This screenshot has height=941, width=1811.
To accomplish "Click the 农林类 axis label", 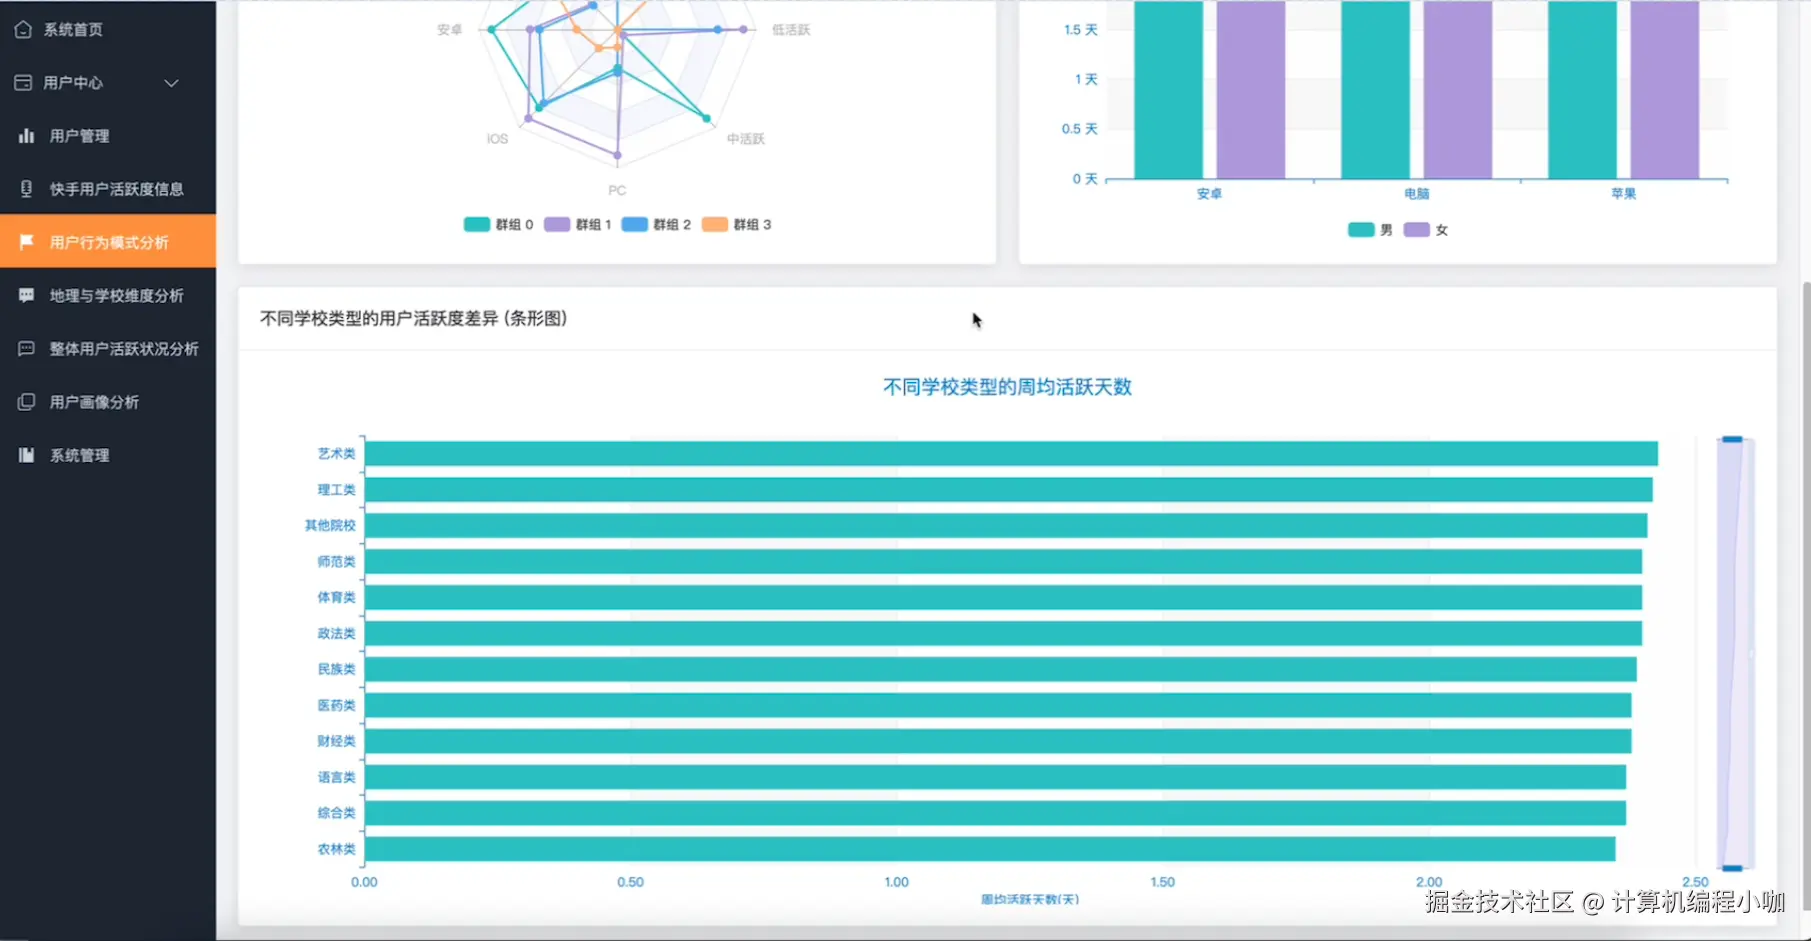I will (336, 848).
